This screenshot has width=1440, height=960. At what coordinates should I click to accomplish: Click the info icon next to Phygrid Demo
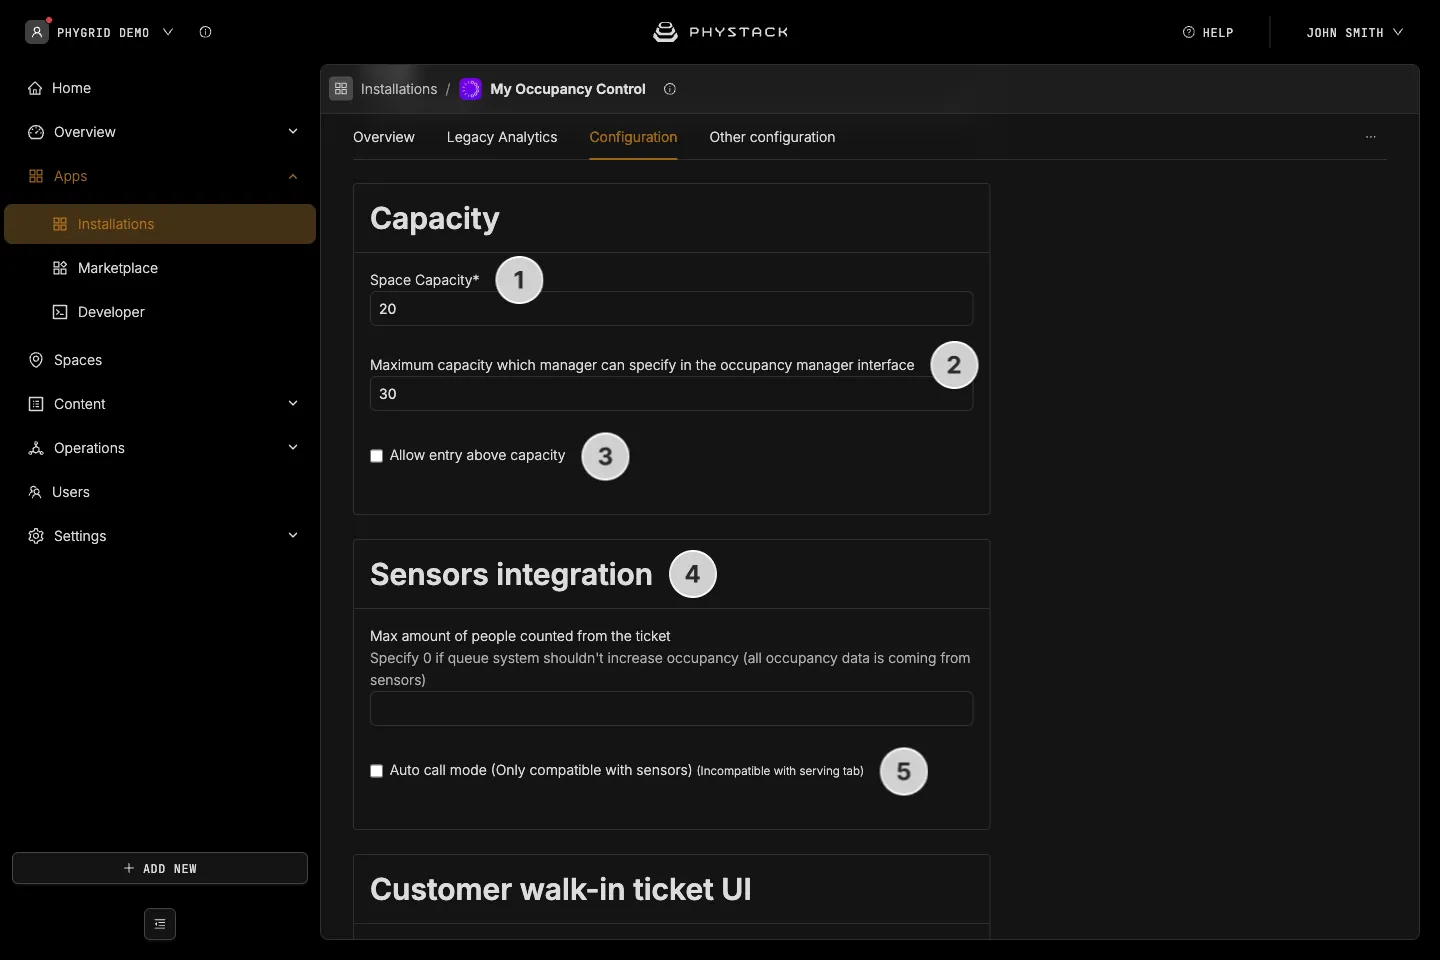pyautogui.click(x=206, y=32)
